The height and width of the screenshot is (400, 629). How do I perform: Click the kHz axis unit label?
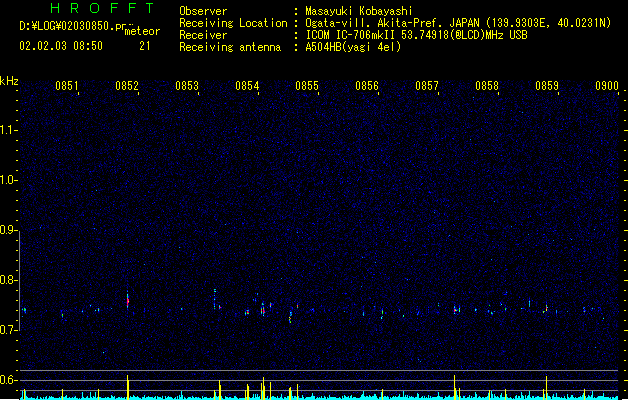coord(9,81)
